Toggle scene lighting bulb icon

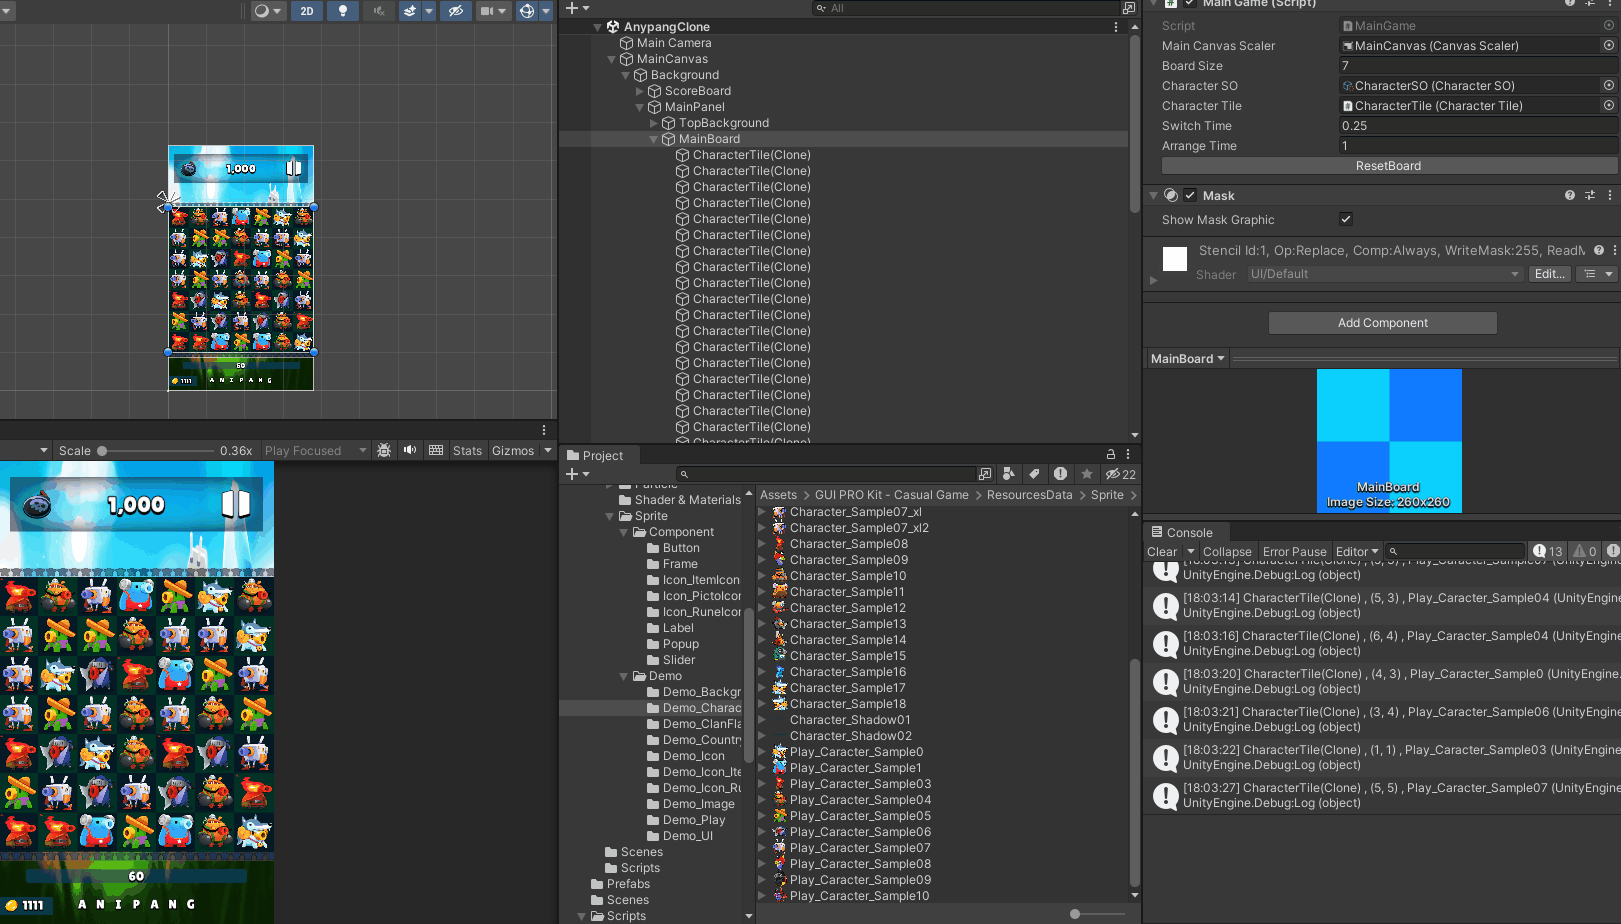click(x=343, y=11)
